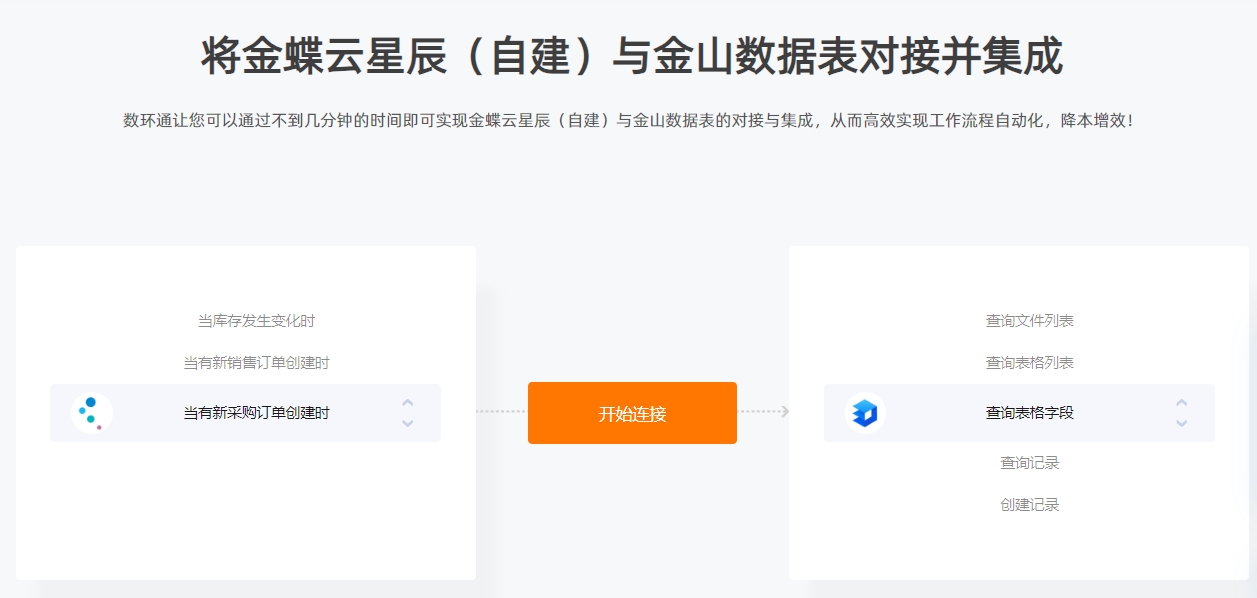This screenshot has height=598, width=1257.
Task: Choose the 当有新销售订单创建时 trigger
Action: pyautogui.click(x=256, y=363)
